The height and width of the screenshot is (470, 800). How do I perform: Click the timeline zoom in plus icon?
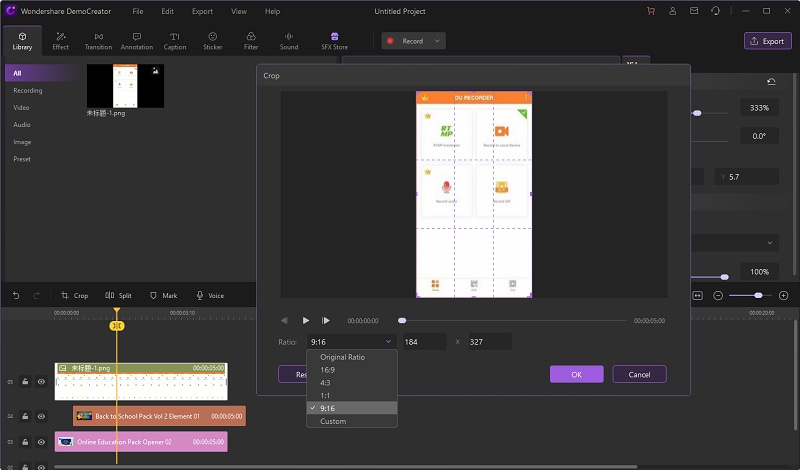tap(784, 295)
